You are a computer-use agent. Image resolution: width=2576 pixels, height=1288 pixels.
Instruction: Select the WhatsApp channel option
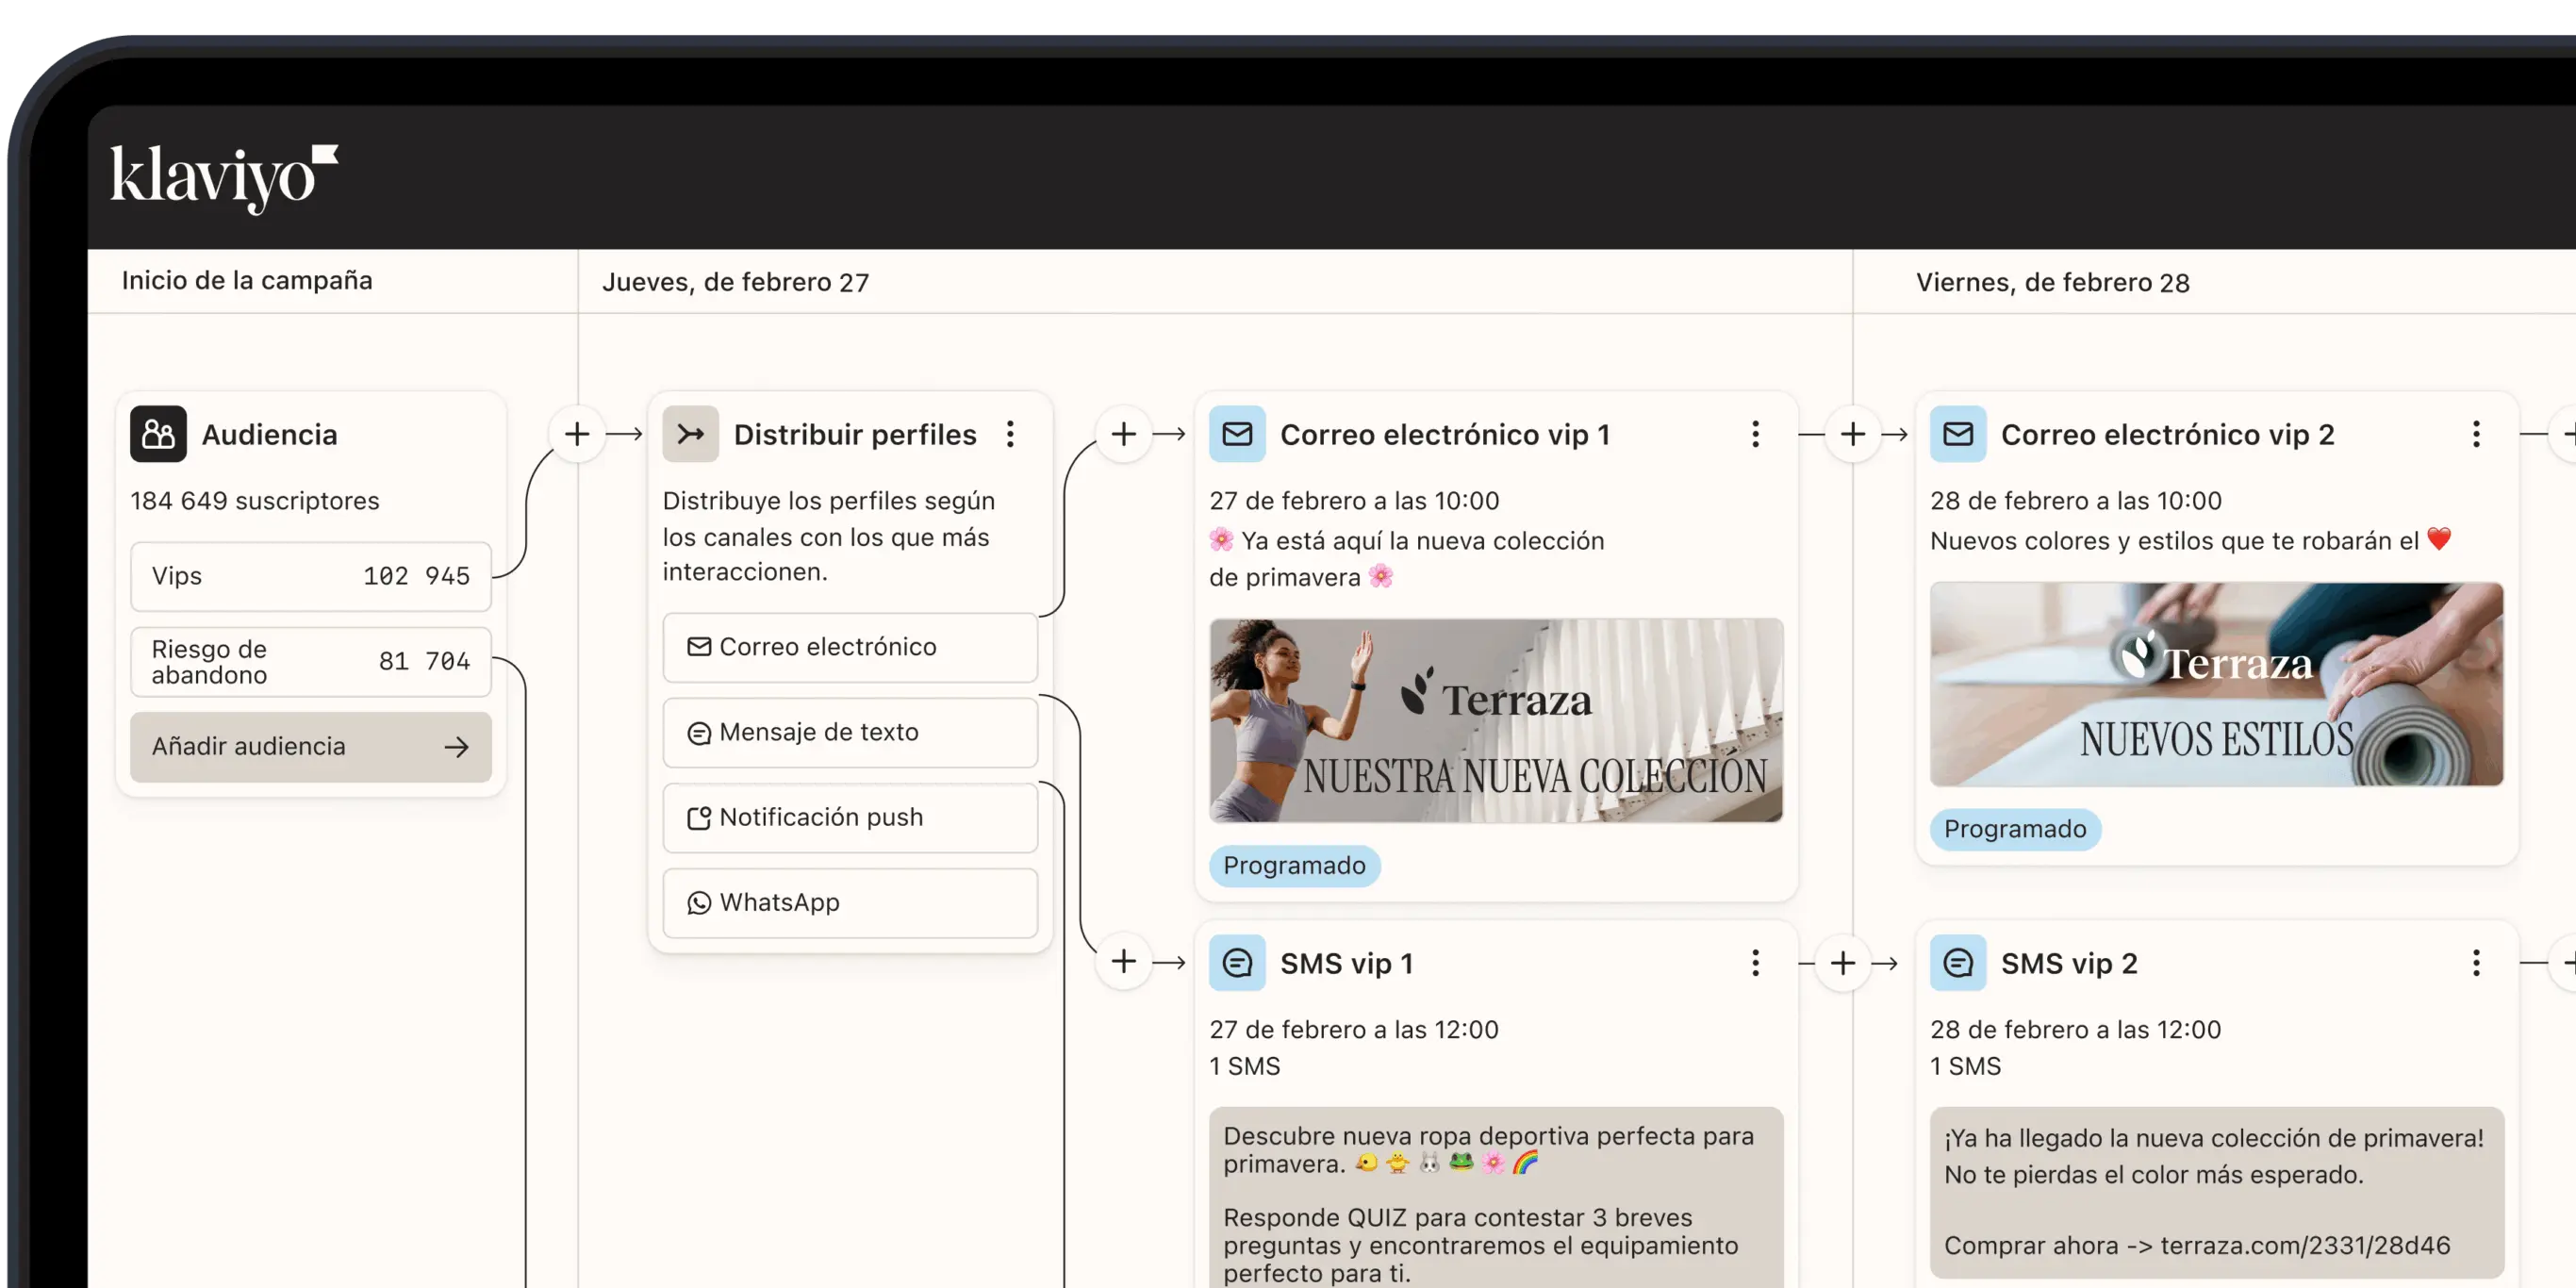pyautogui.click(x=850, y=903)
